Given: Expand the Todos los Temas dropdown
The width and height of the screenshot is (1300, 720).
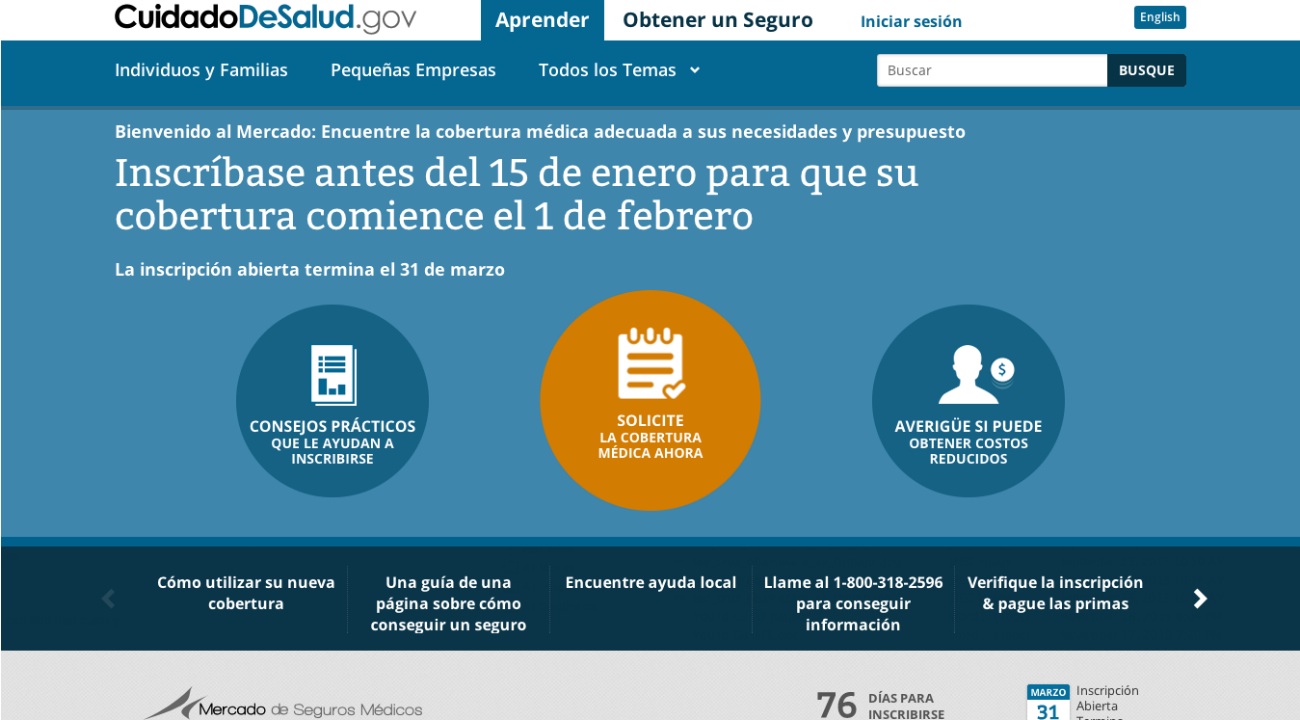Looking at the screenshot, I should coord(619,70).
